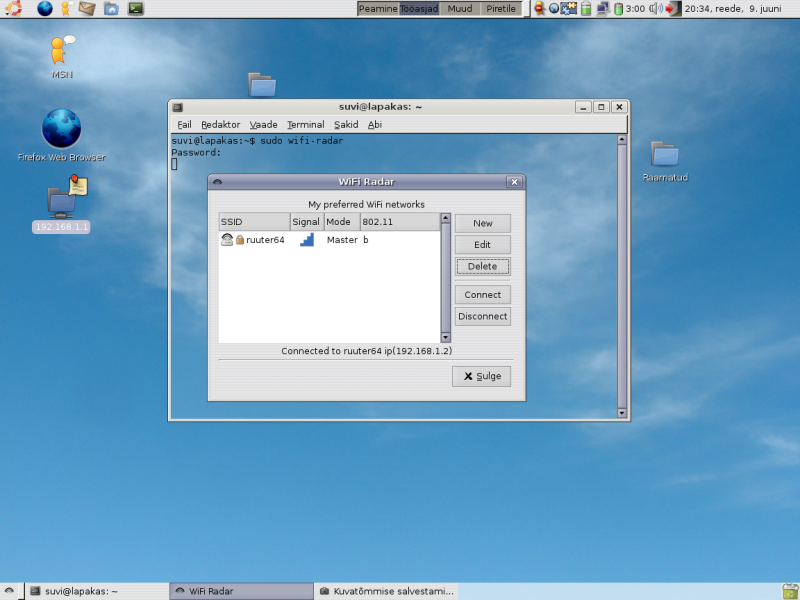Click the 802.11 column header
The width and height of the screenshot is (800, 600).
pos(400,222)
